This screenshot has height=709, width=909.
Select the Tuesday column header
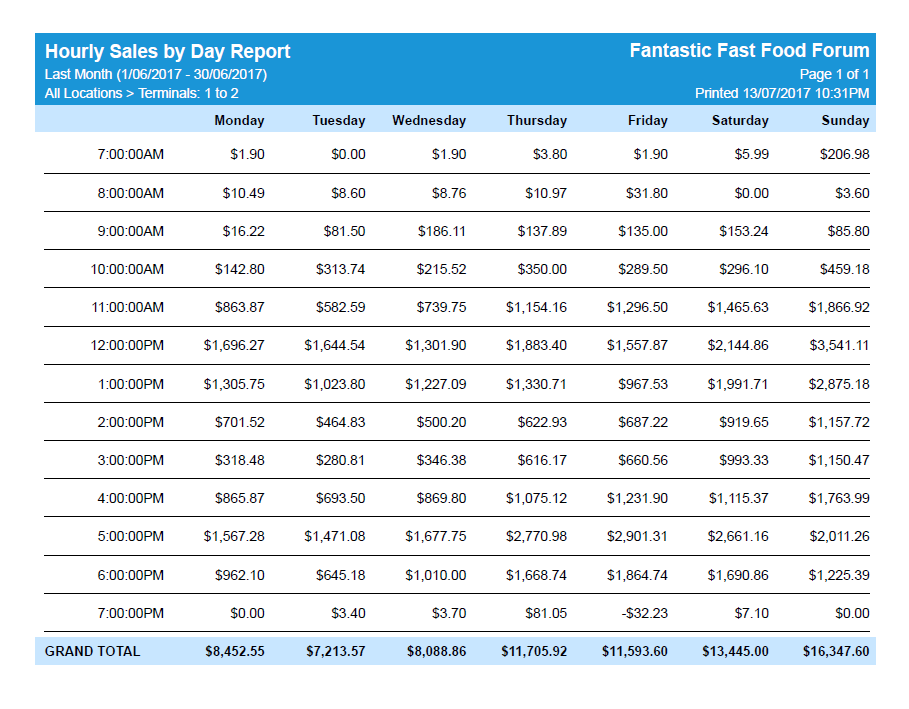(x=338, y=121)
